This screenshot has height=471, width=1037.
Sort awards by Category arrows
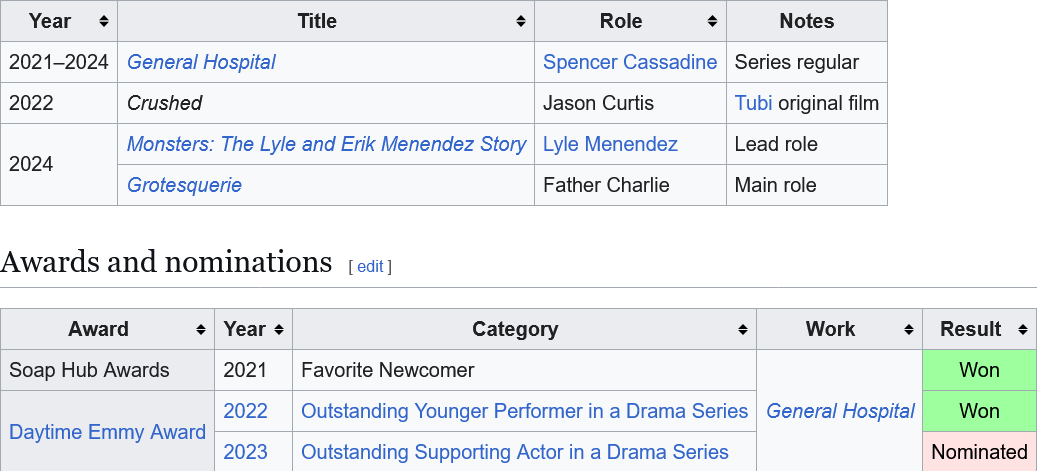point(743,329)
